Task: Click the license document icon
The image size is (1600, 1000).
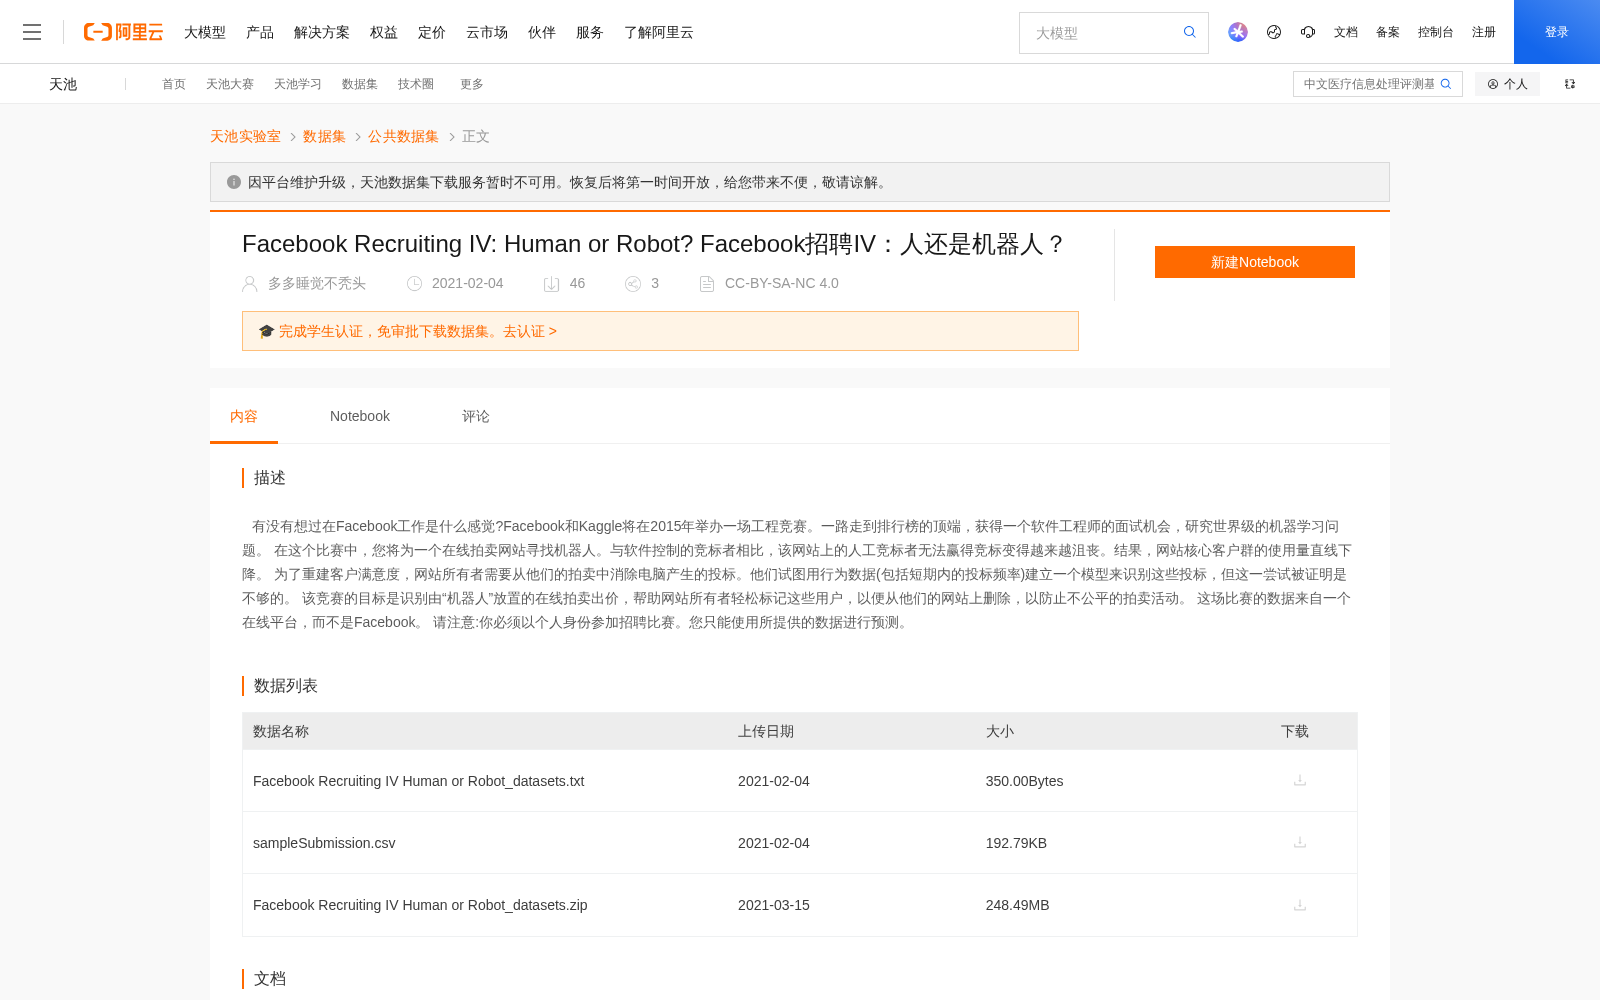Action: pos(707,284)
